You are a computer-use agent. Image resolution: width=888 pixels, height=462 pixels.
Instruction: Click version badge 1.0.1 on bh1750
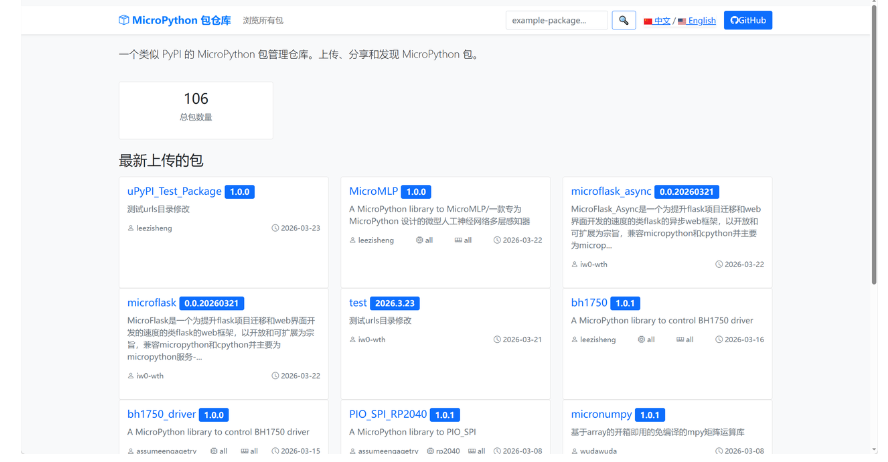pos(625,303)
